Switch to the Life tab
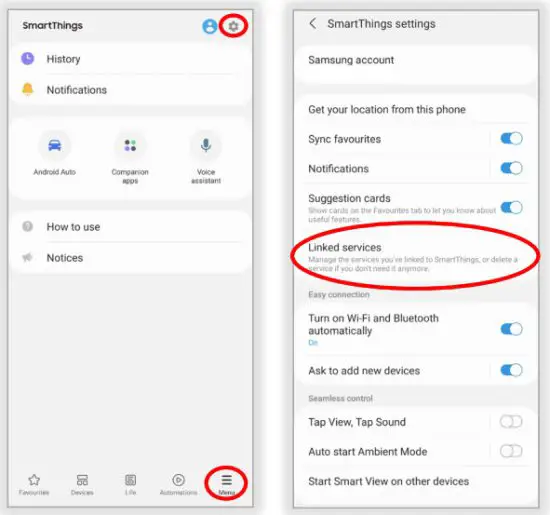Viewport: 550px width, 515px height. pos(130,484)
